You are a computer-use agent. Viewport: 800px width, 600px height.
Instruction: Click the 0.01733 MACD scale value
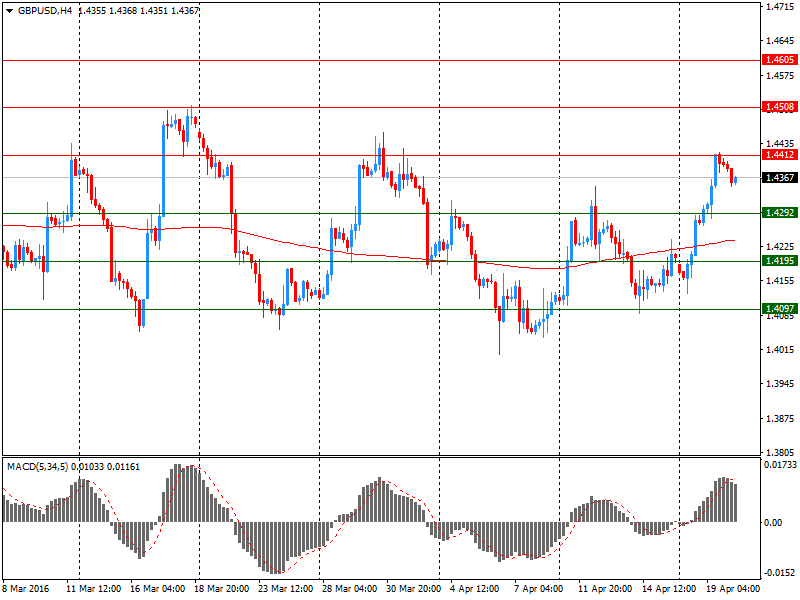781,465
